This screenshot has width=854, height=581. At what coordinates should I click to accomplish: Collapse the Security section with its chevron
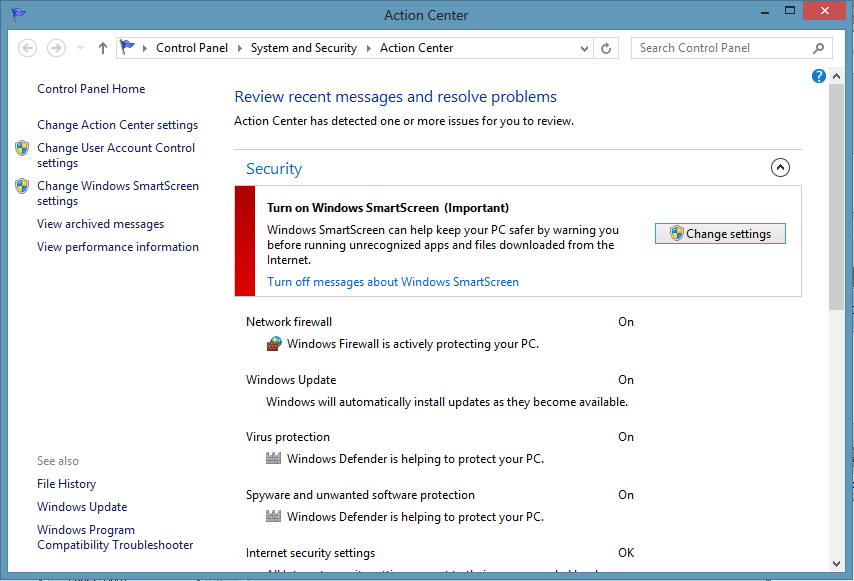click(780, 168)
